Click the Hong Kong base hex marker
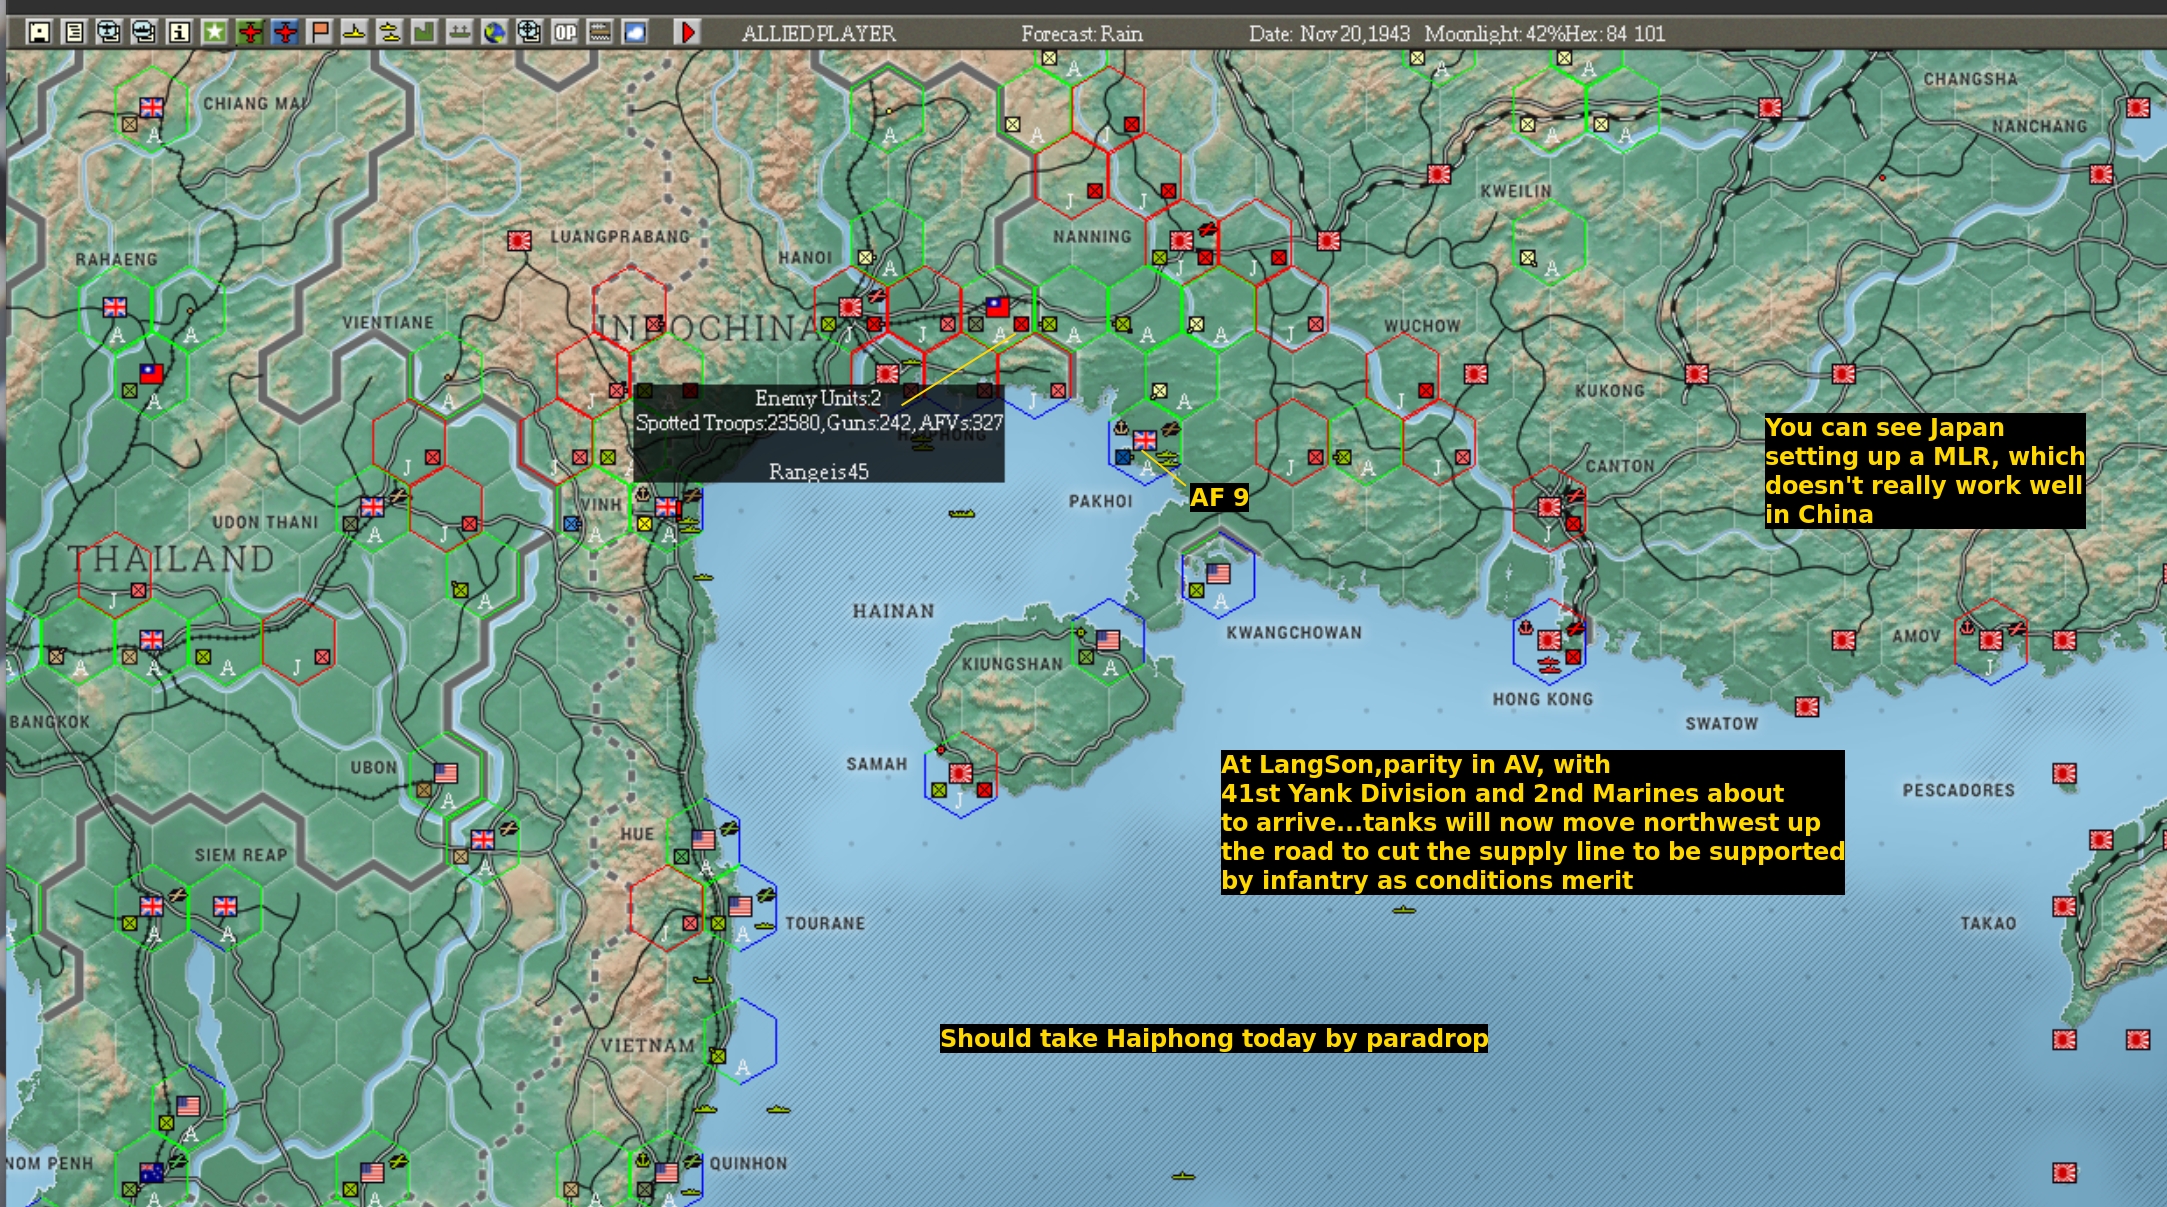 pyautogui.click(x=1549, y=640)
